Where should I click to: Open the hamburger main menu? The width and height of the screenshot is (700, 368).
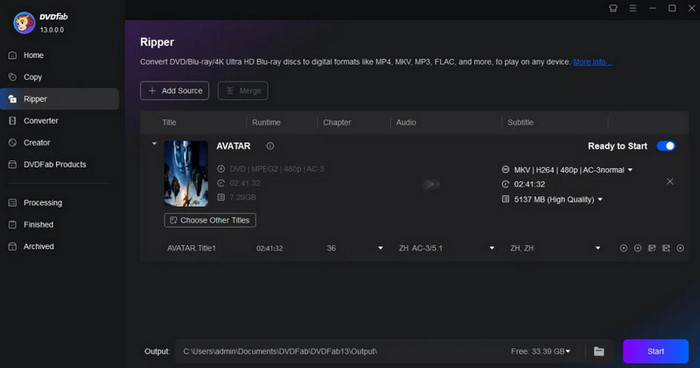pos(633,8)
